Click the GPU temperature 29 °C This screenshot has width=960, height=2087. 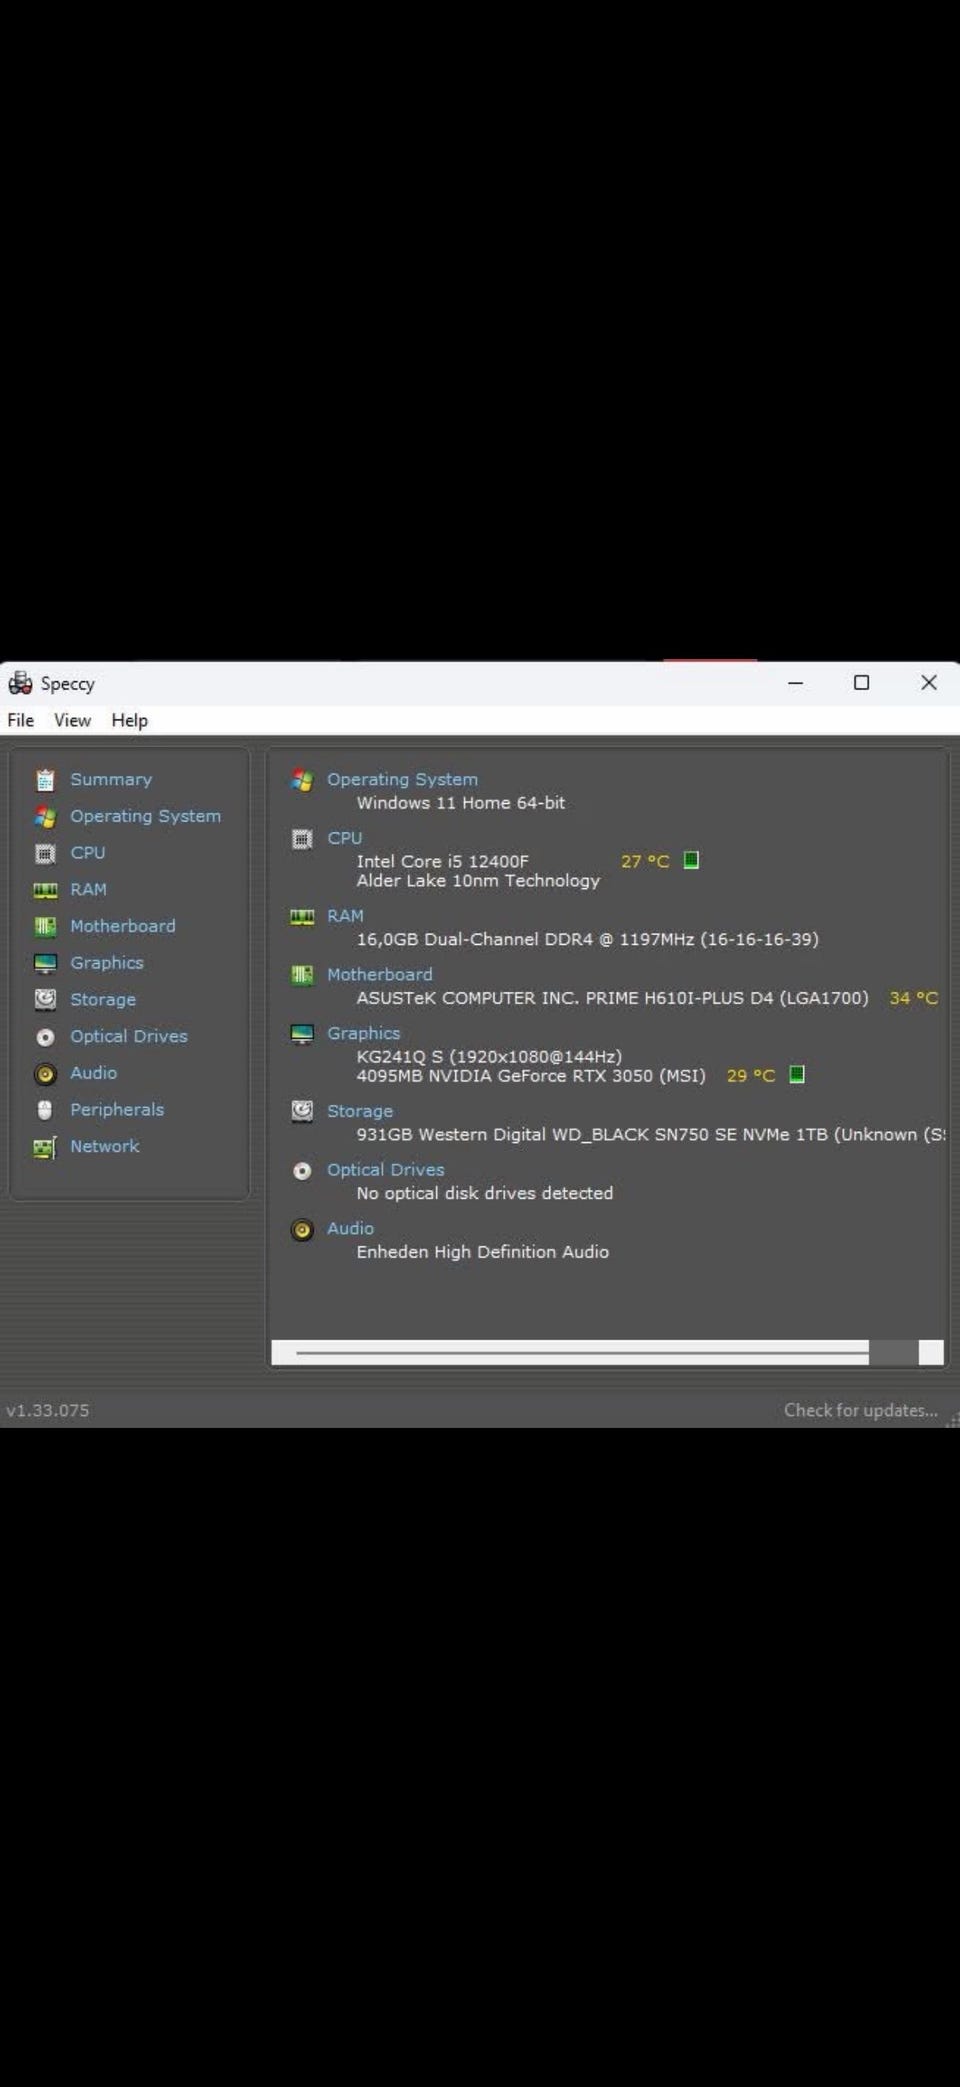point(750,1076)
